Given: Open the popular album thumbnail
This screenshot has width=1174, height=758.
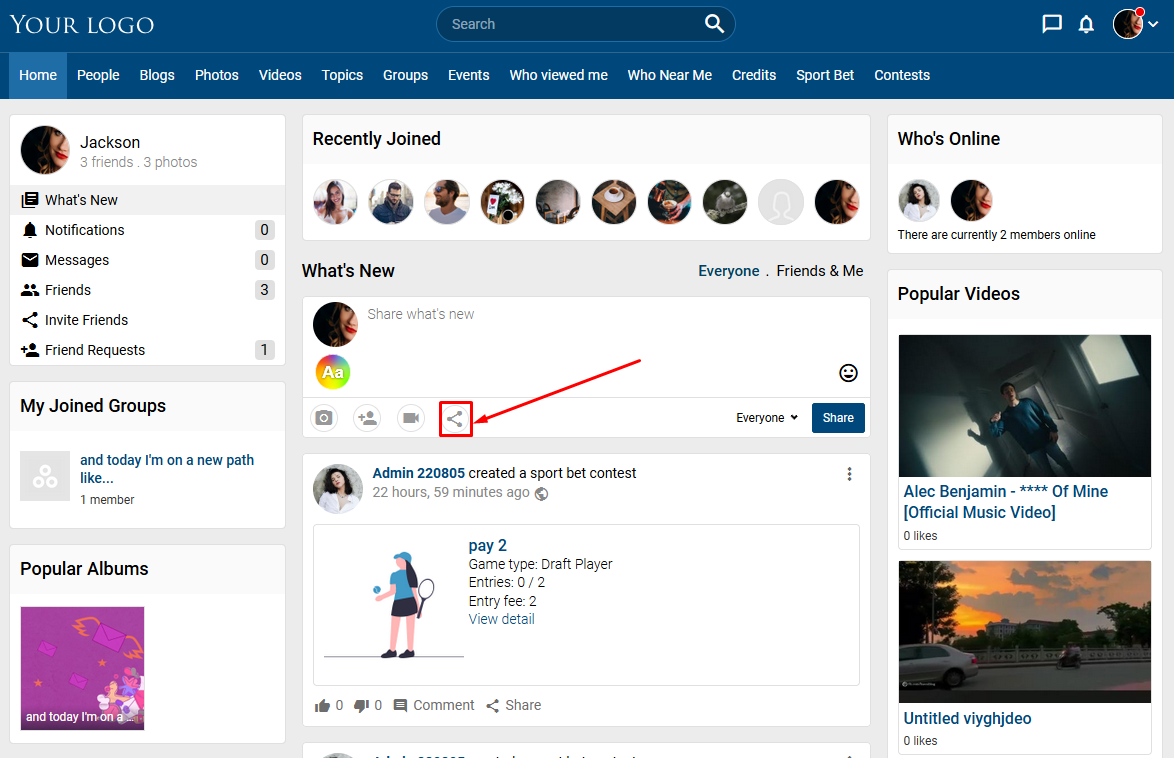Looking at the screenshot, I should [x=82, y=668].
